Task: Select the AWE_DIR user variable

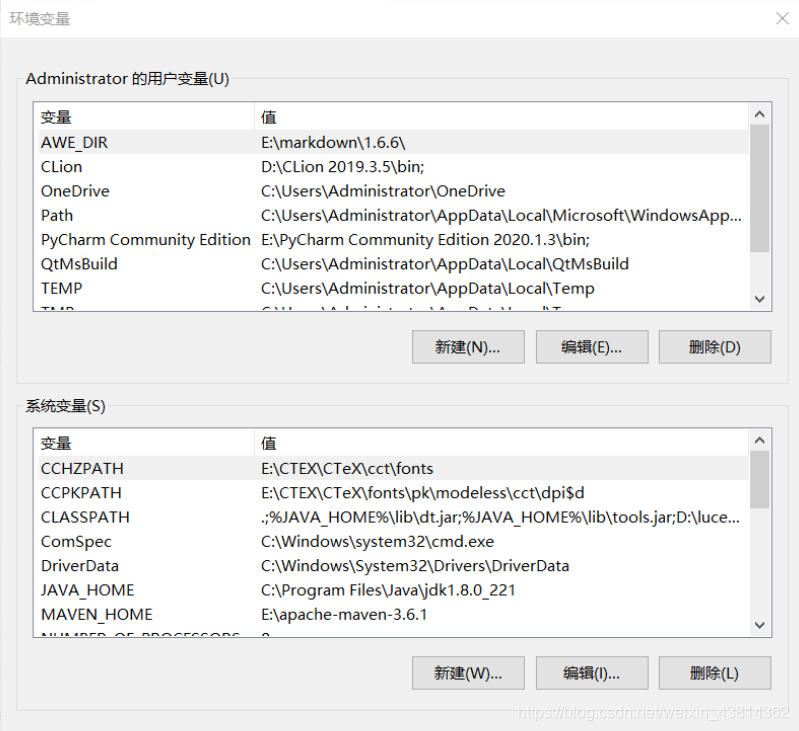Action: point(393,142)
